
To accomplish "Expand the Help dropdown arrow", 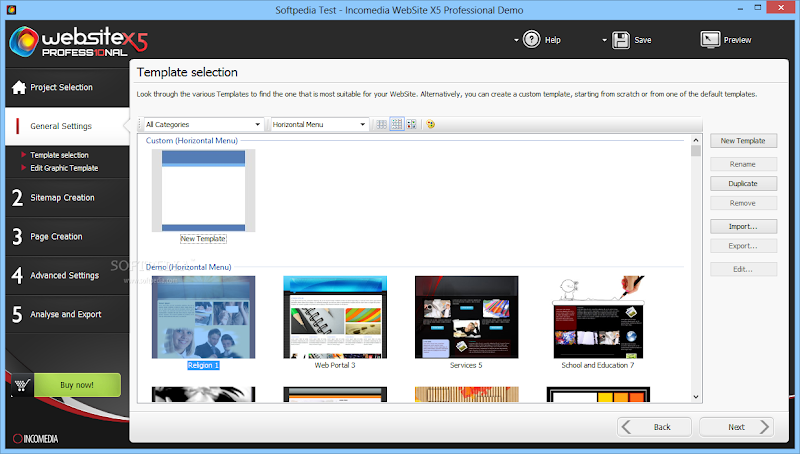I will (x=516, y=40).
